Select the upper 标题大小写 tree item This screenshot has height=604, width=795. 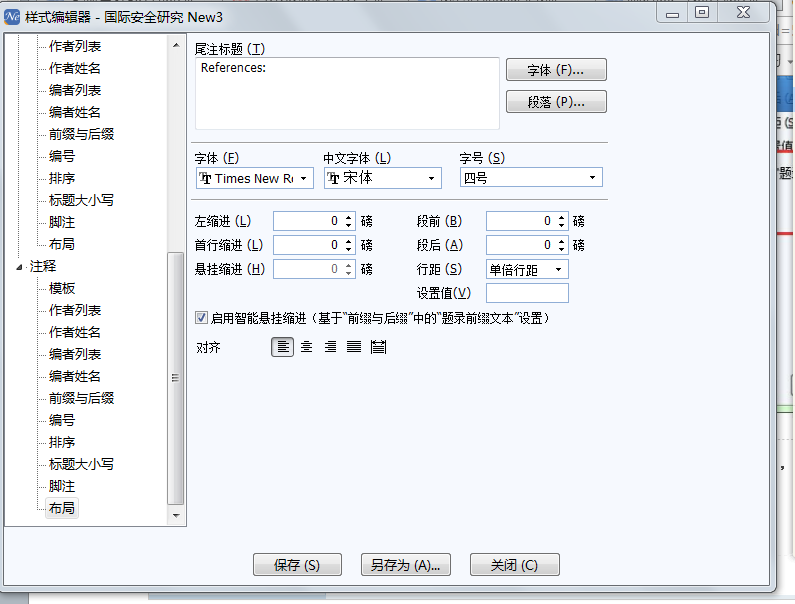click(x=81, y=200)
